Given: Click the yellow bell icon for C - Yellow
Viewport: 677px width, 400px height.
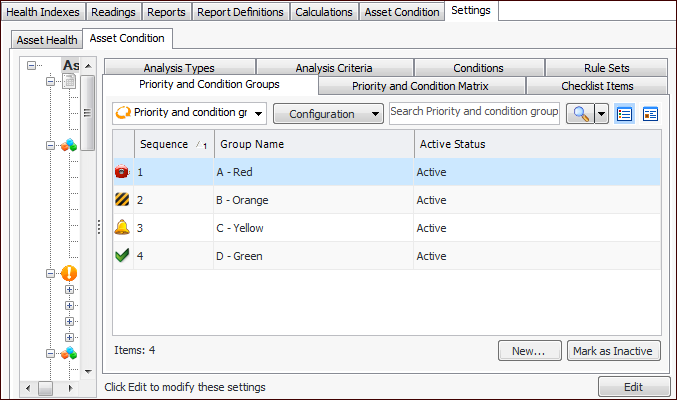Looking at the screenshot, I should coord(122,228).
